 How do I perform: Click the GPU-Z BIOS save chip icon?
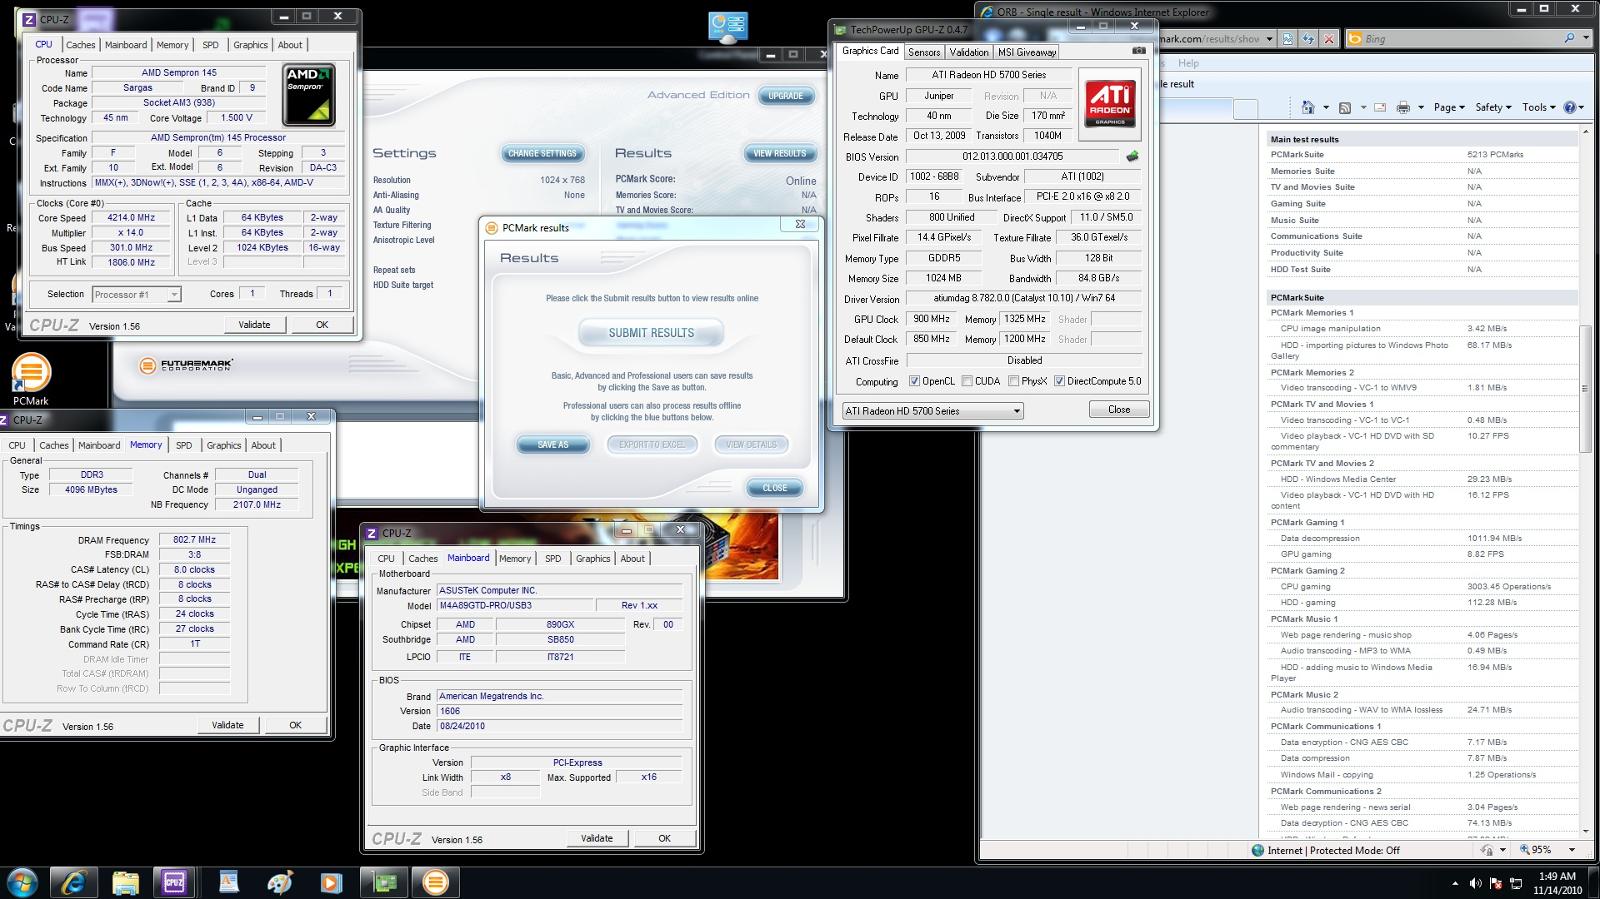point(1132,156)
